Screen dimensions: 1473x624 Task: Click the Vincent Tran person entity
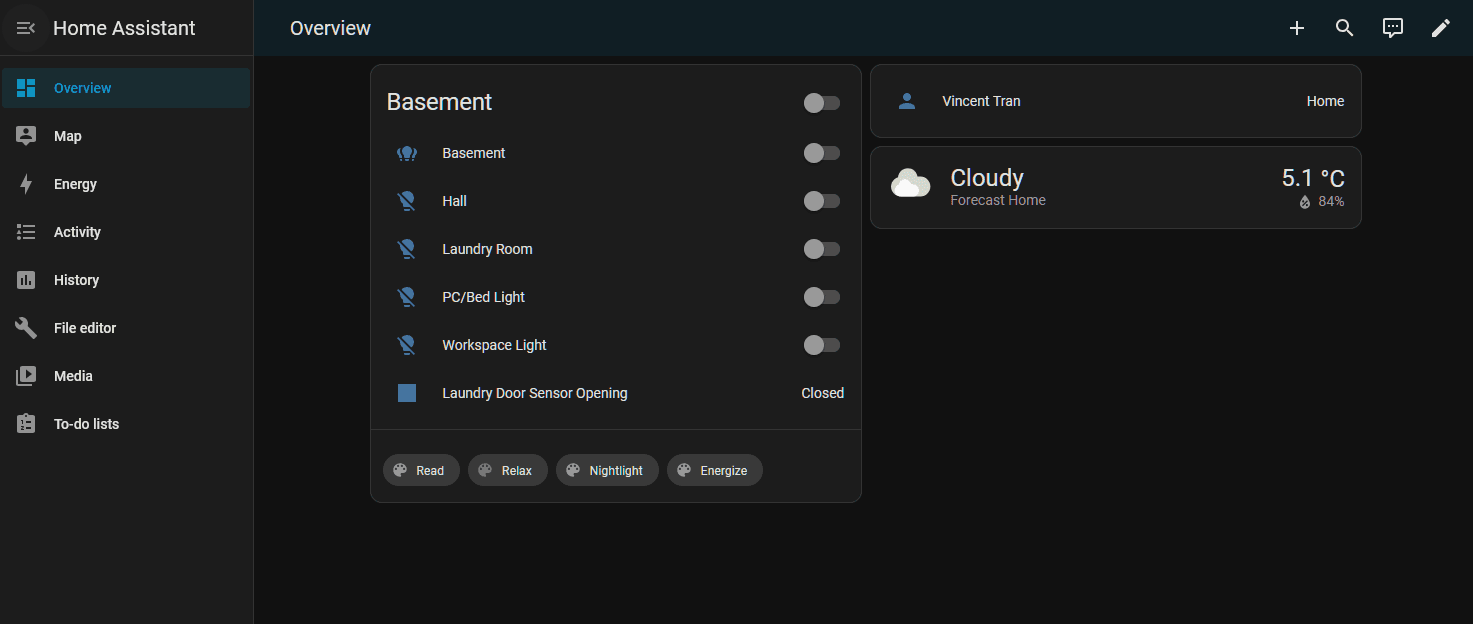coord(1115,100)
